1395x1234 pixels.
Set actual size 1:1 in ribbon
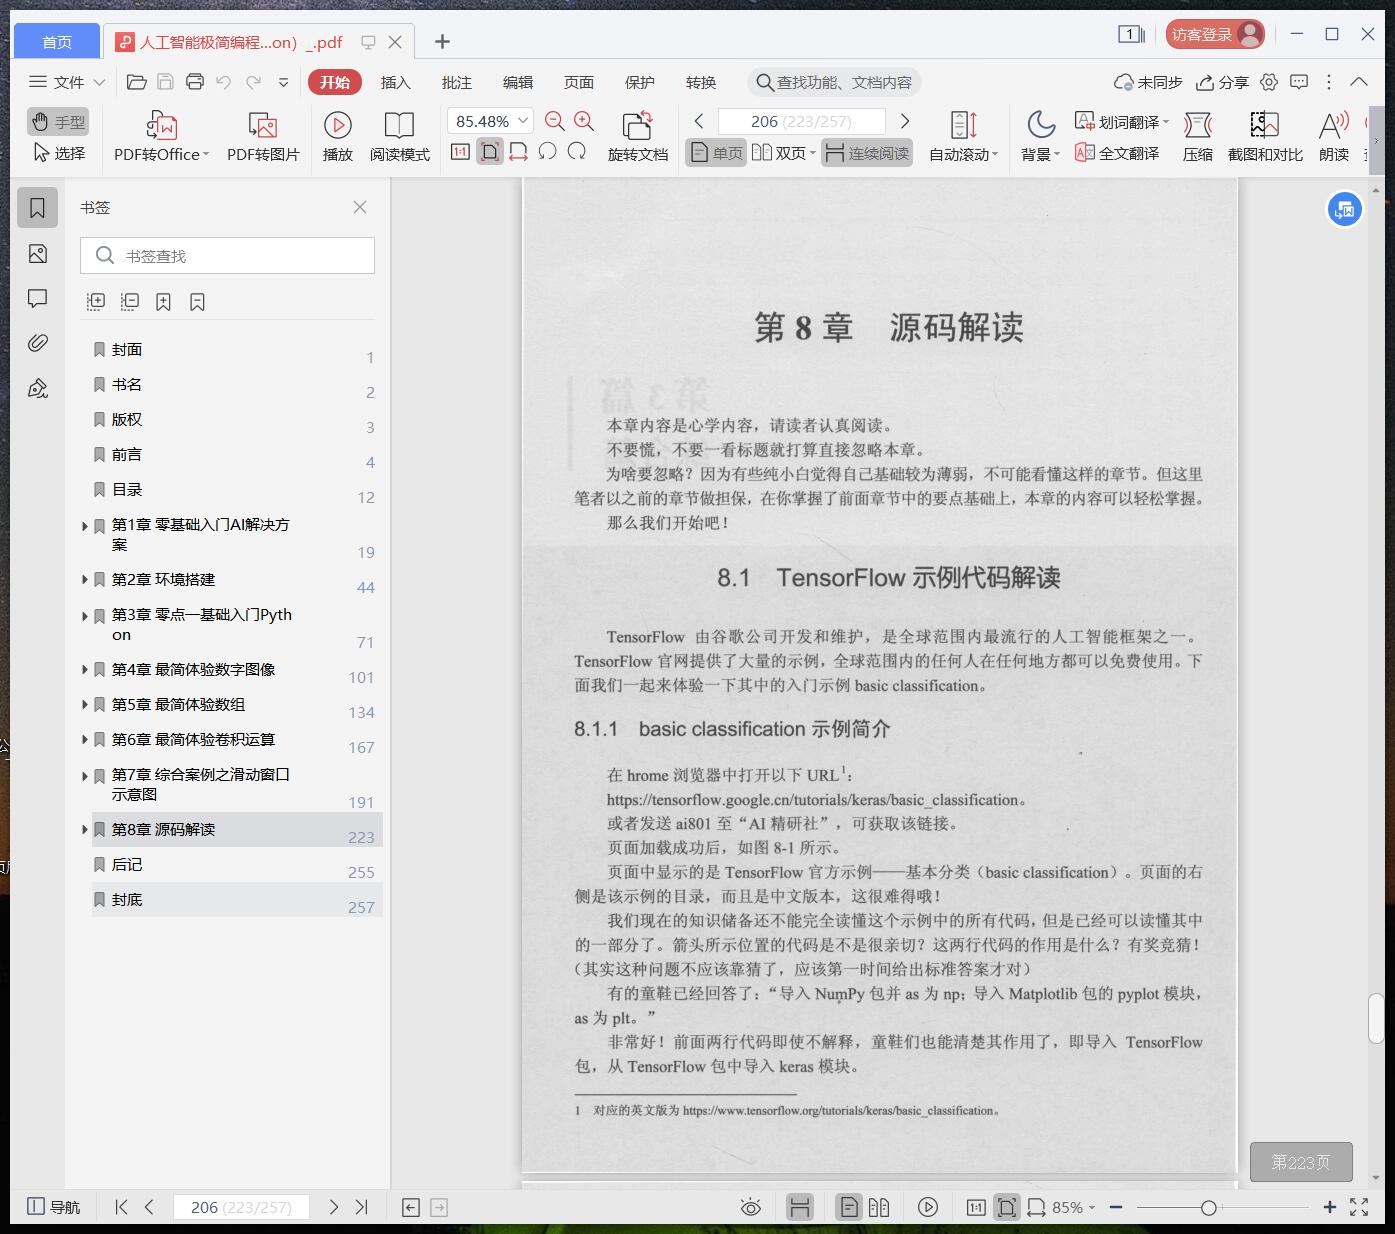coord(460,152)
